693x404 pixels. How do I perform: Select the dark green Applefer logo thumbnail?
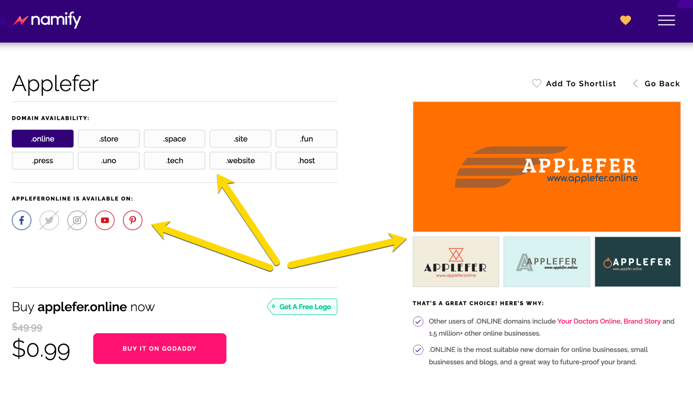coord(637,262)
